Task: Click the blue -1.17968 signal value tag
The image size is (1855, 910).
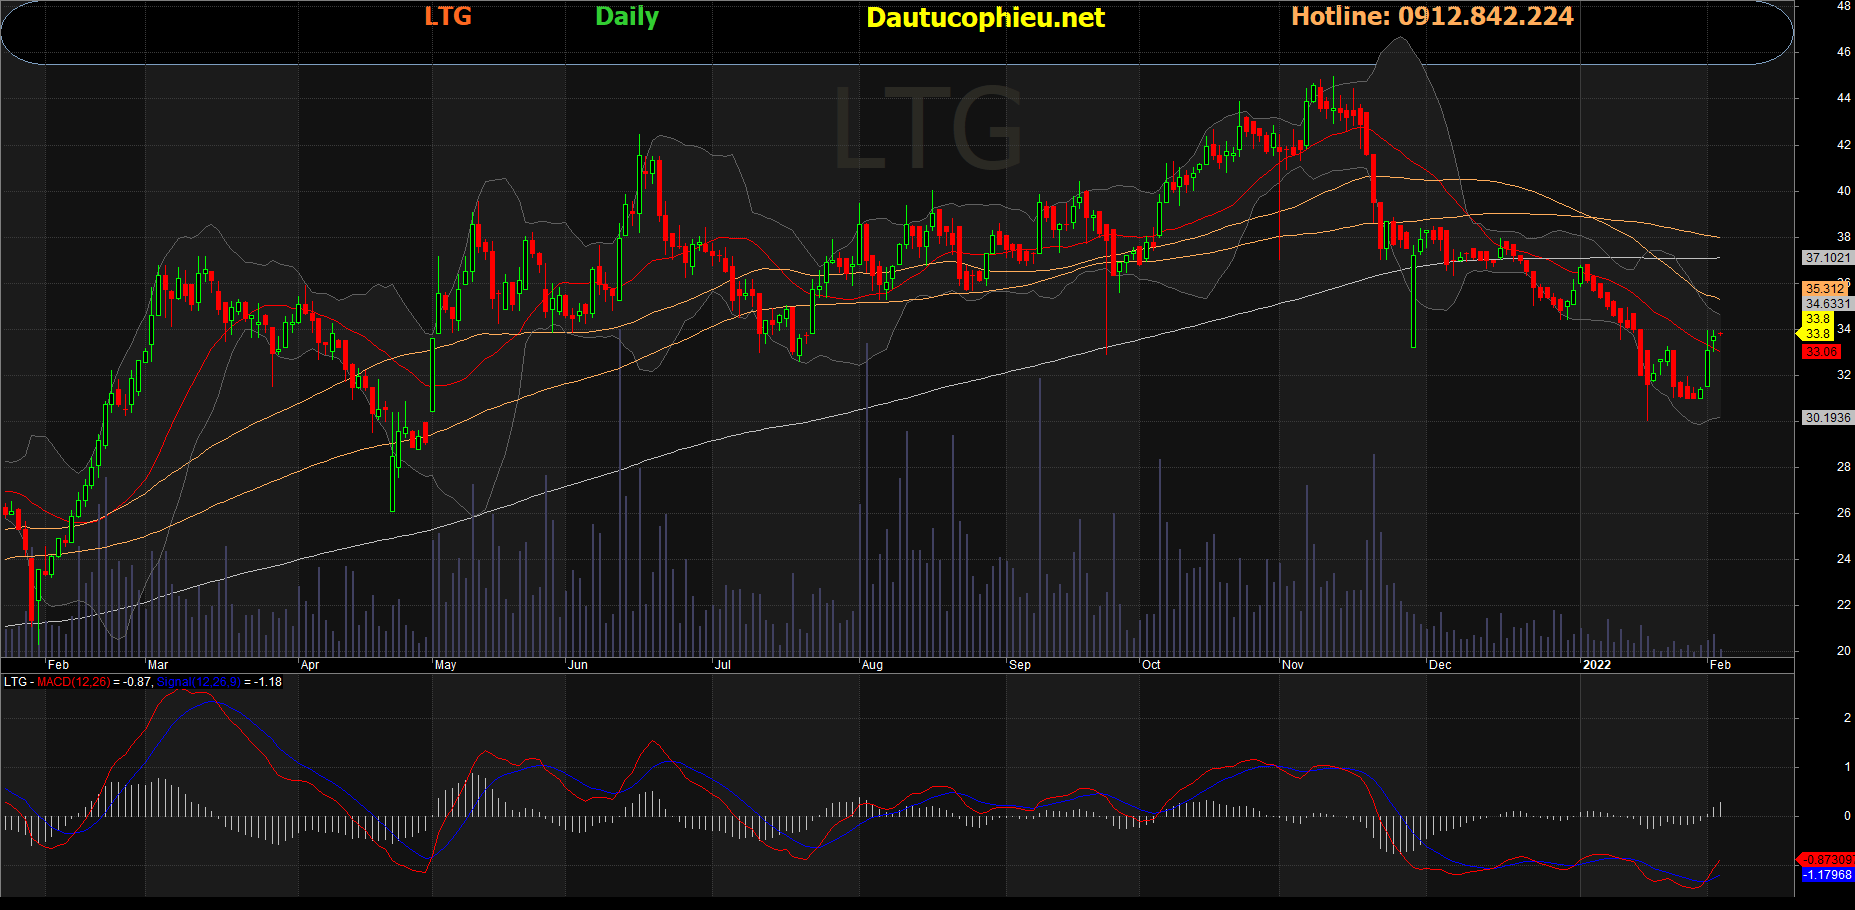Action: 1827,875
